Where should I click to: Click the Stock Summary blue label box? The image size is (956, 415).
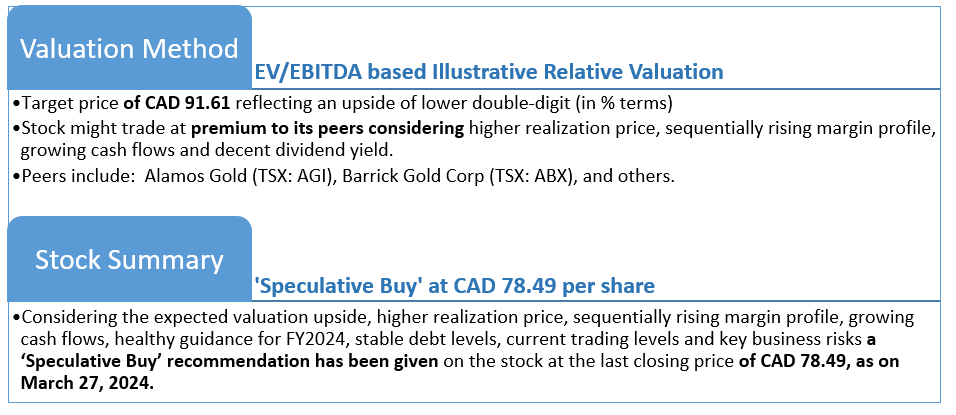coord(129,259)
